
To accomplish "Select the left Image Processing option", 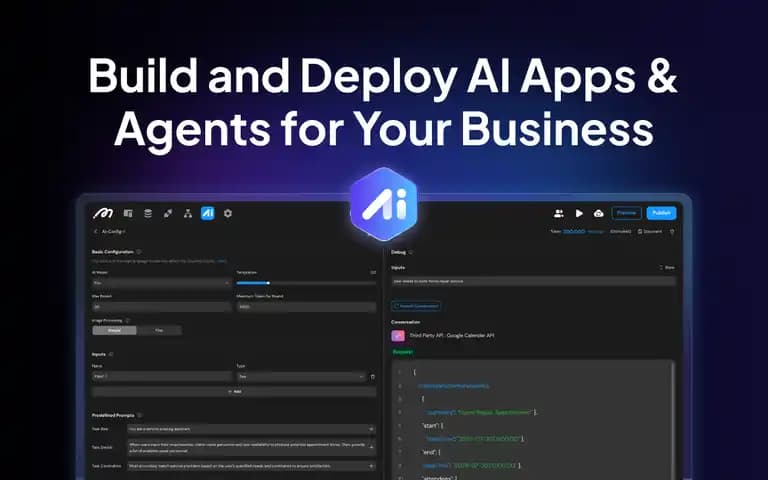I will [x=114, y=331].
